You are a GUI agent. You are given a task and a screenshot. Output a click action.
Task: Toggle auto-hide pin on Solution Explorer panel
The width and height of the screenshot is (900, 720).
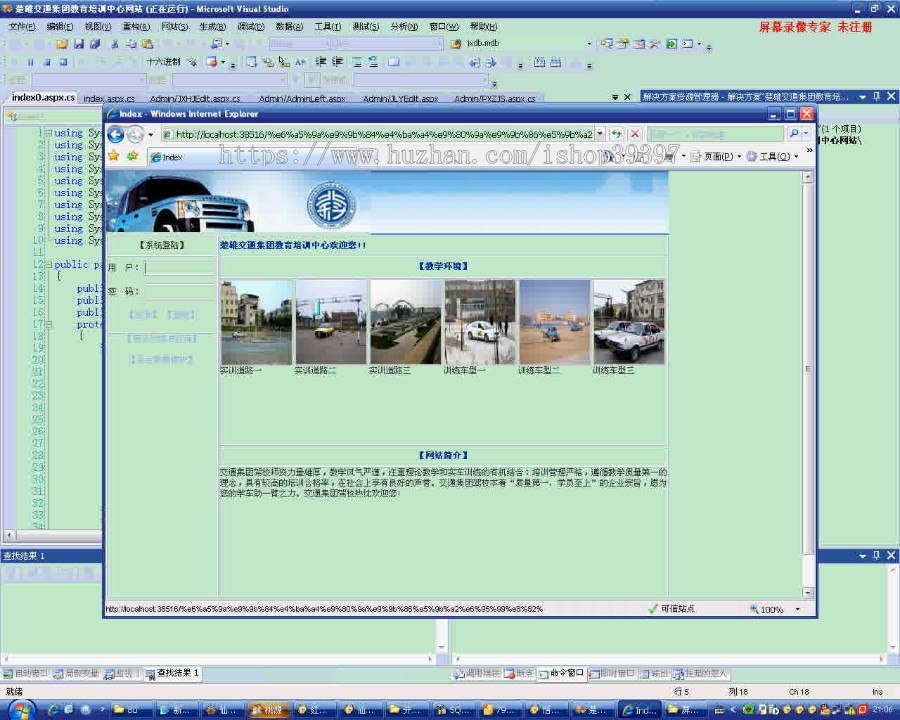click(876, 96)
